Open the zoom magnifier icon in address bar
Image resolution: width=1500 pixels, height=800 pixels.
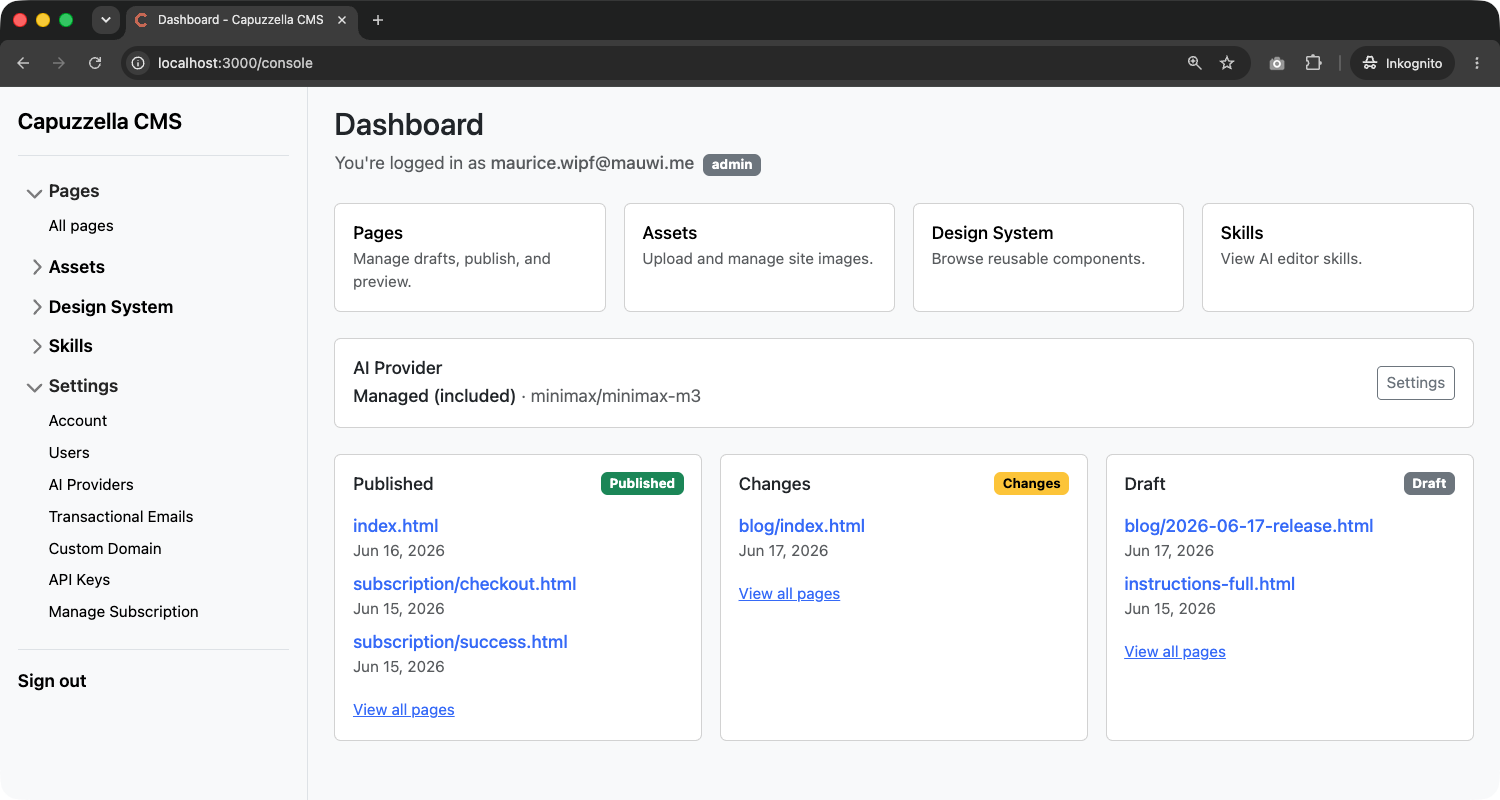tap(1194, 63)
